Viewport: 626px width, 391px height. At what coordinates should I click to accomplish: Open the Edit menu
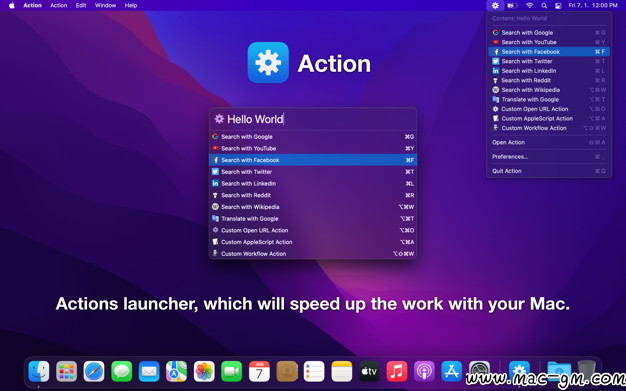(x=81, y=6)
